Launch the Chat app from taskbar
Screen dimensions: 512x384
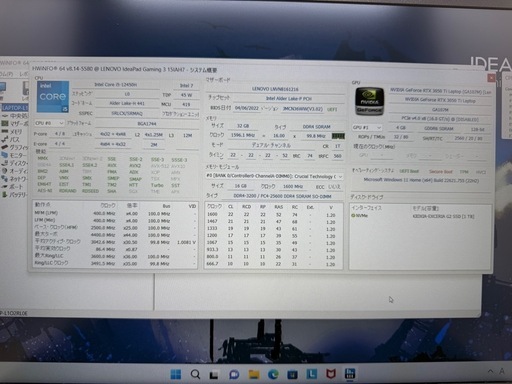pyautogui.click(x=234, y=374)
